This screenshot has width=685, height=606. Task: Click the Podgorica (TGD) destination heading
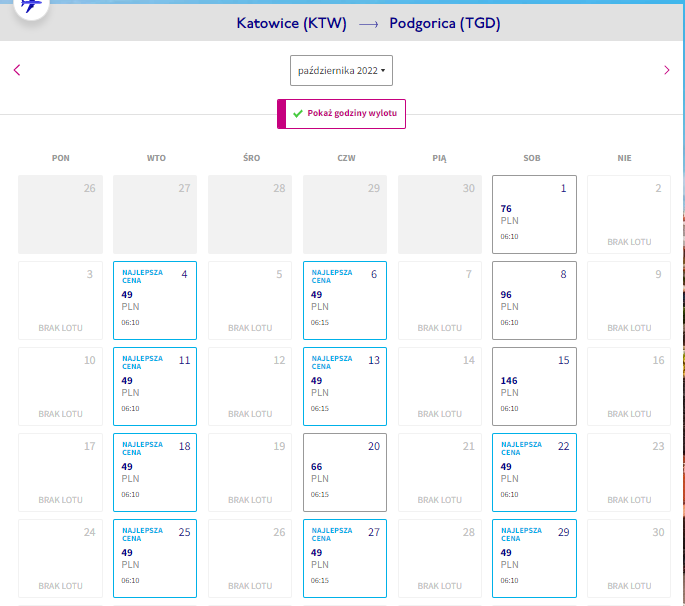445,23
